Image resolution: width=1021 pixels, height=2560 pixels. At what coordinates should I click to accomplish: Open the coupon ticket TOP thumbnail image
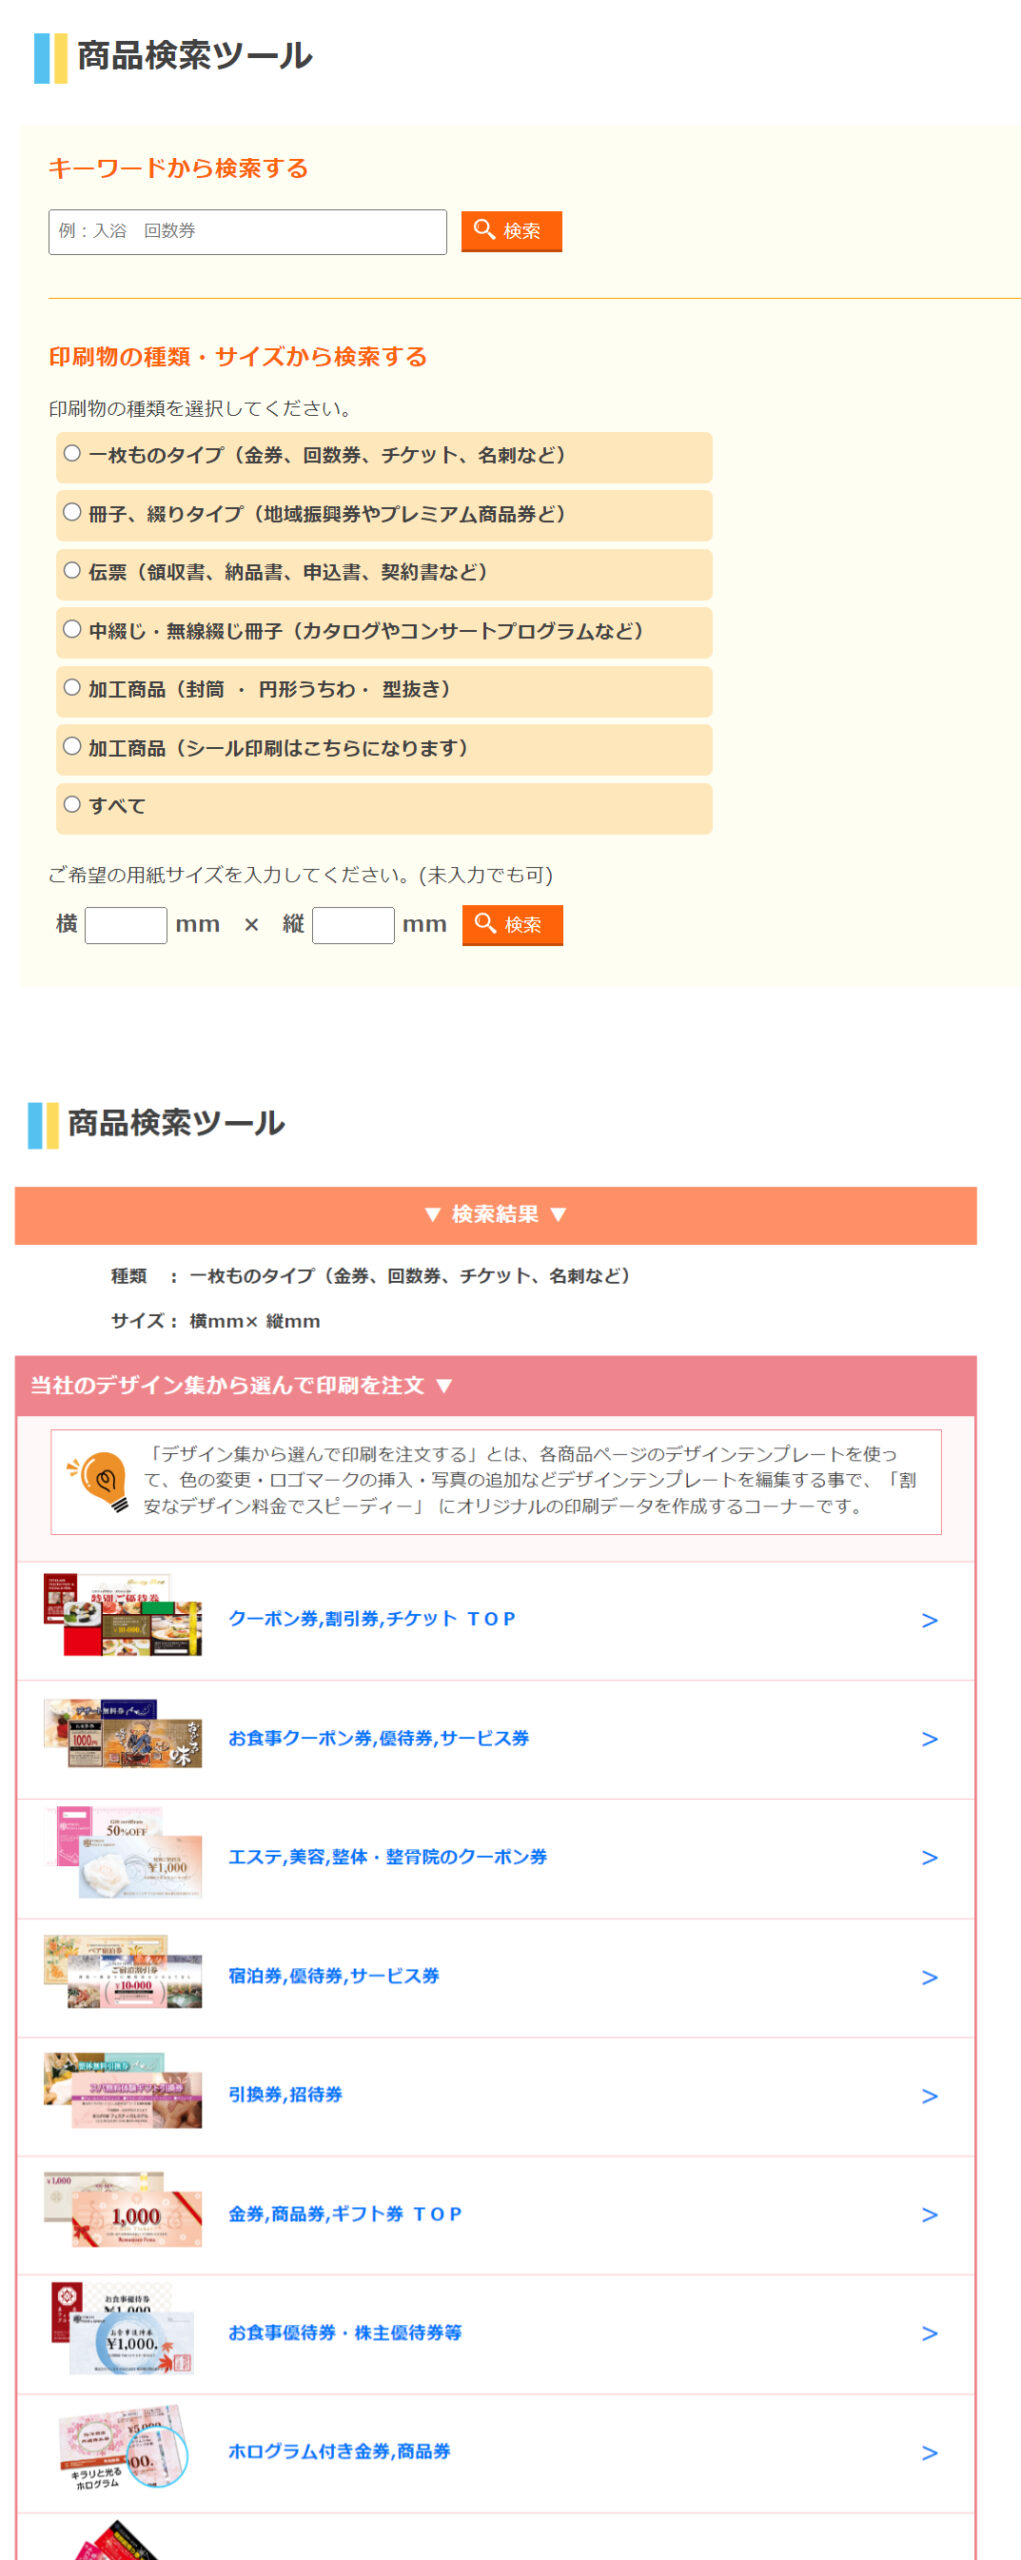point(123,1616)
